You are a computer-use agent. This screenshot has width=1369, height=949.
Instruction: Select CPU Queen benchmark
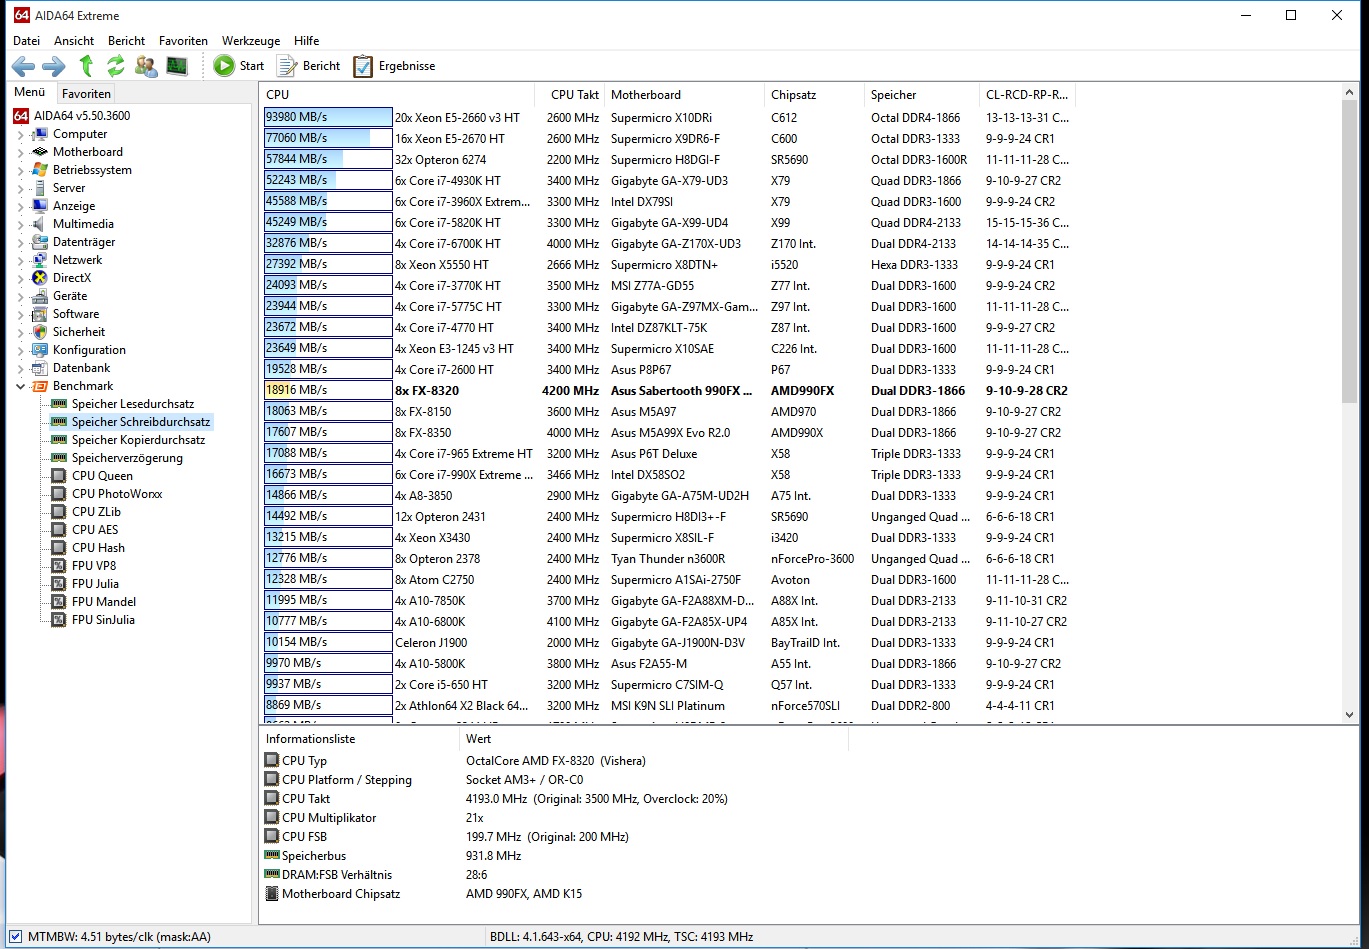pos(102,476)
